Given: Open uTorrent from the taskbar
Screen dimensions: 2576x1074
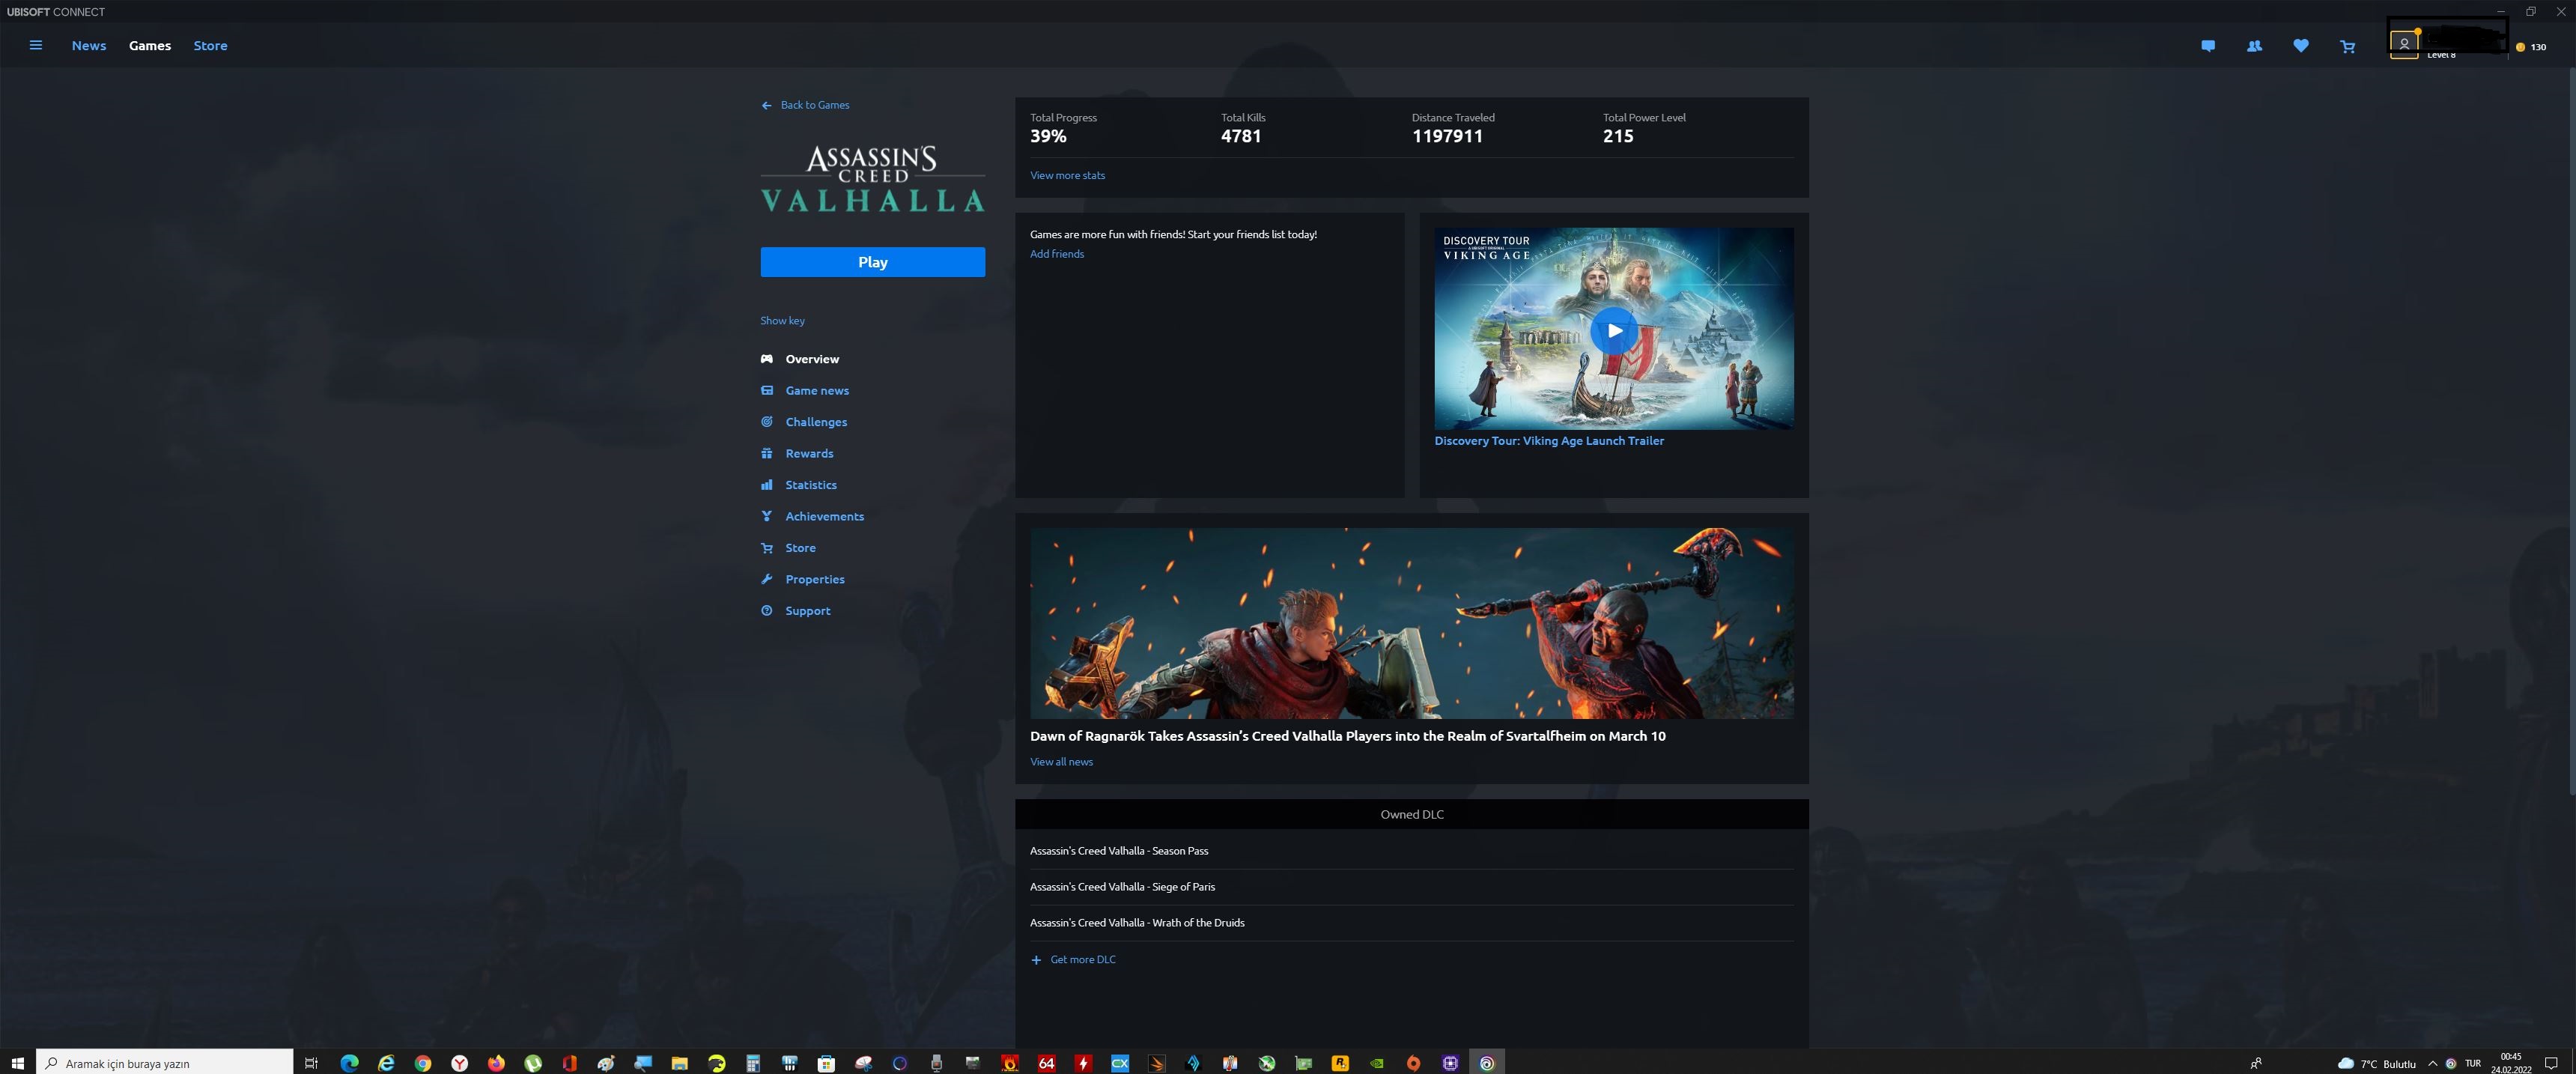Looking at the screenshot, I should [533, 1063].
